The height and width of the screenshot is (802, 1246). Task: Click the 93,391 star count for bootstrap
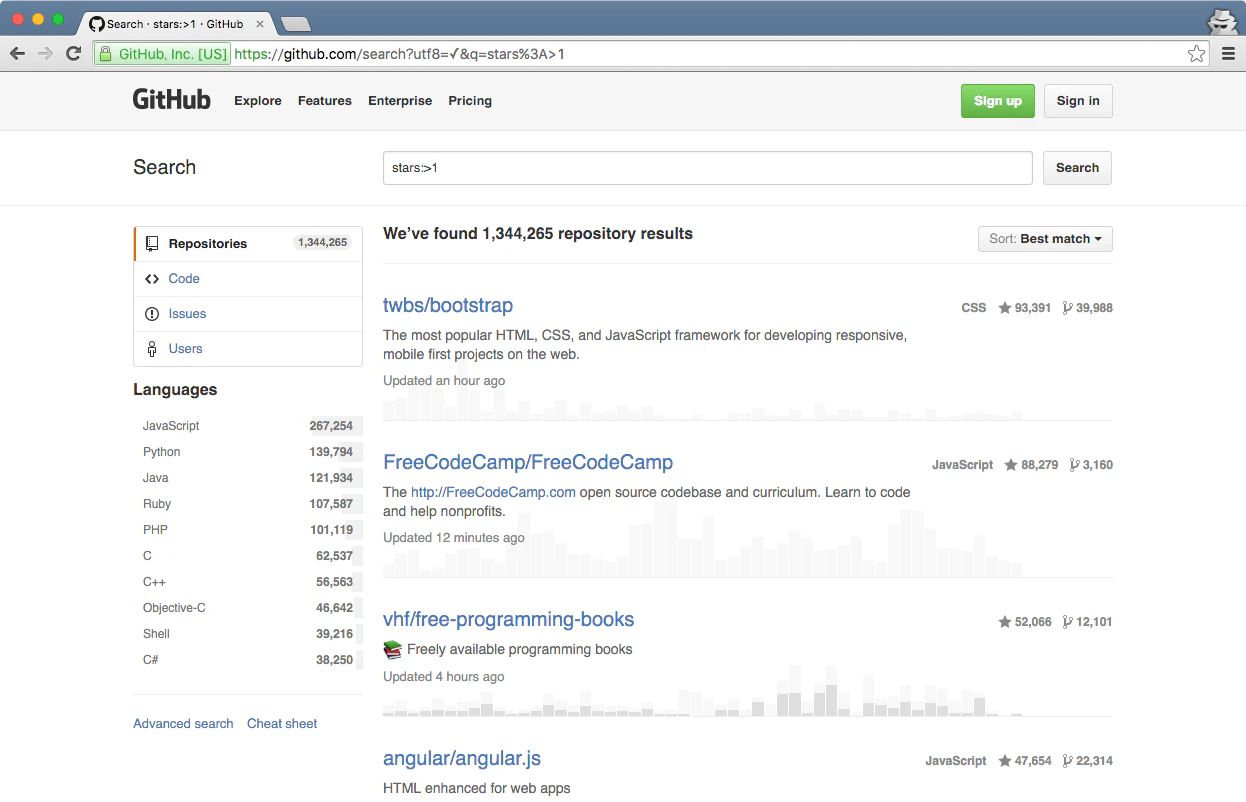pyautogui.click(x=1033, y=308)
